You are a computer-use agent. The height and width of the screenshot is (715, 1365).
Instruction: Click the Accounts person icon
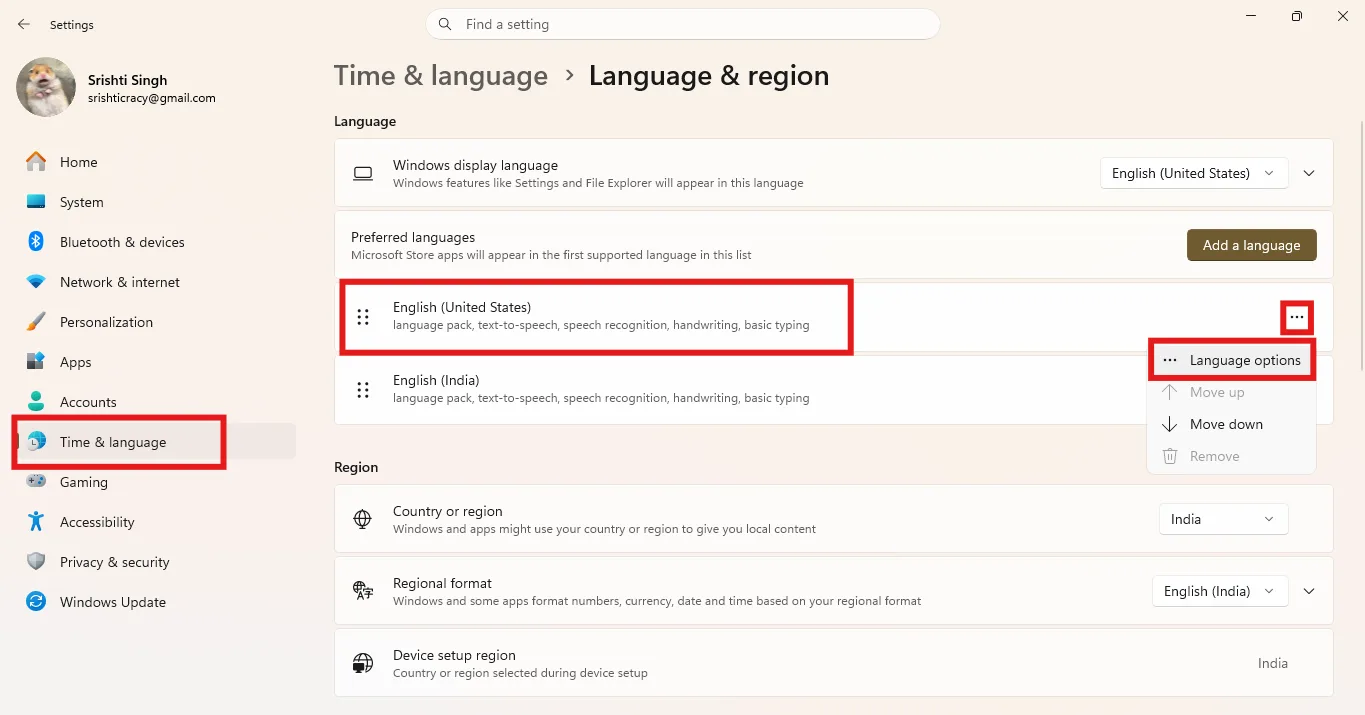coord(36,402)
